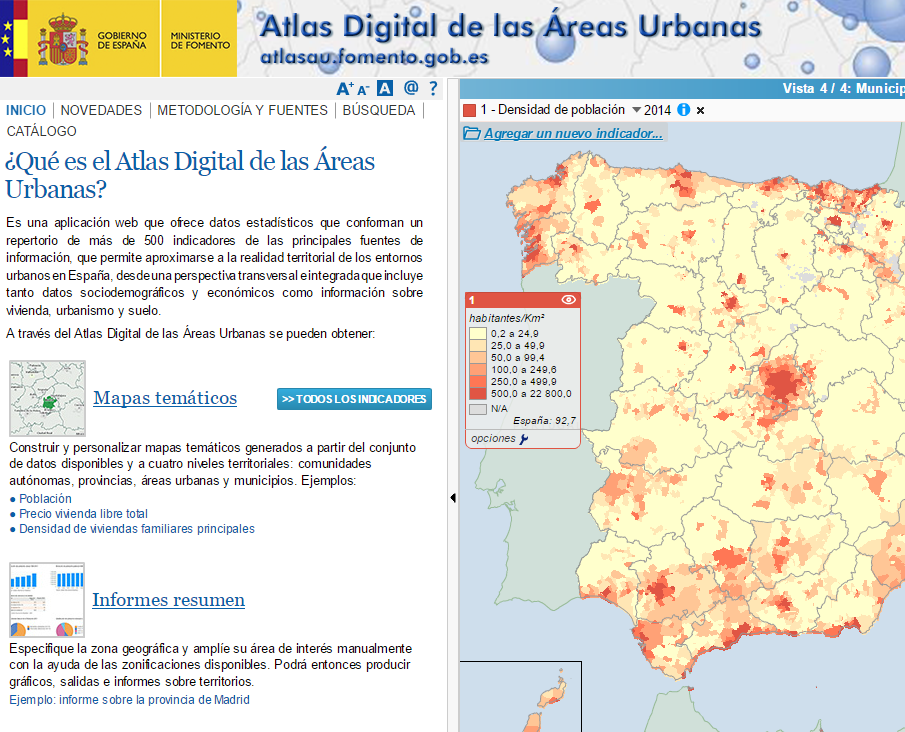Increase font size with the A+ icon
Viewport: 905px width, 732px height.
click(345, 89)
